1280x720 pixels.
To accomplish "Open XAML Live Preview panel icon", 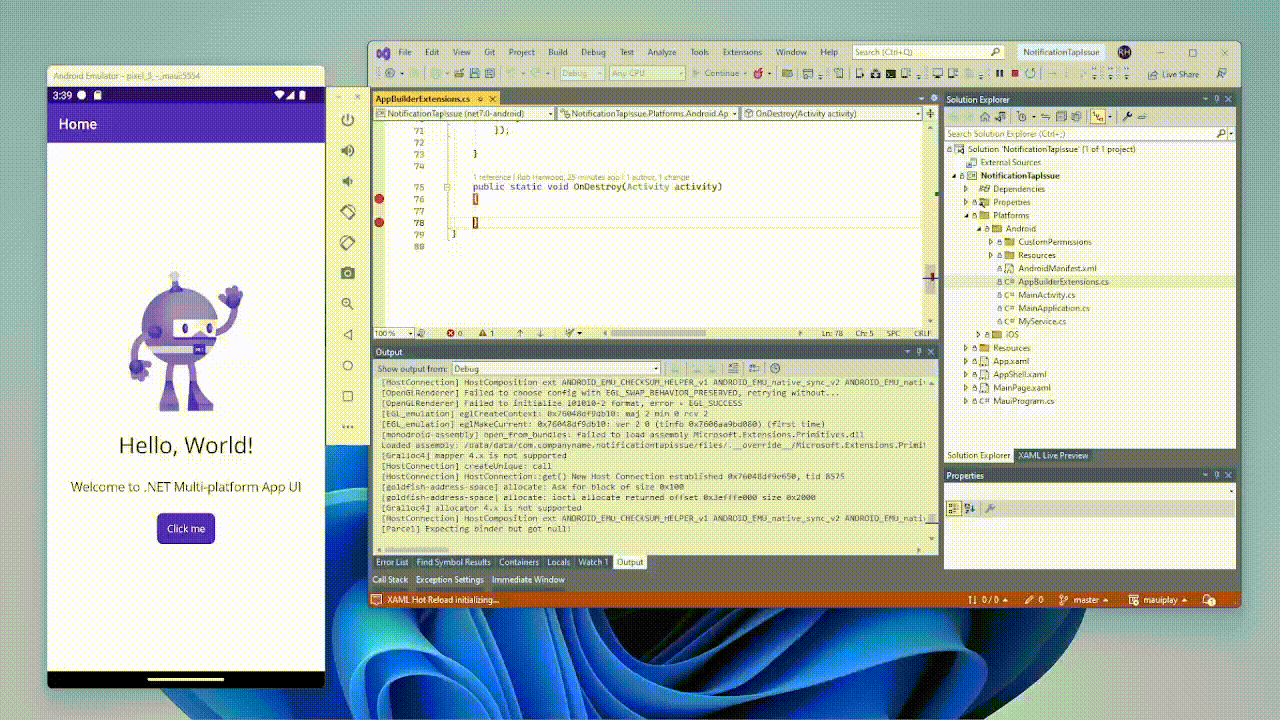I will pyautogui.click(x=1054, y=456).
